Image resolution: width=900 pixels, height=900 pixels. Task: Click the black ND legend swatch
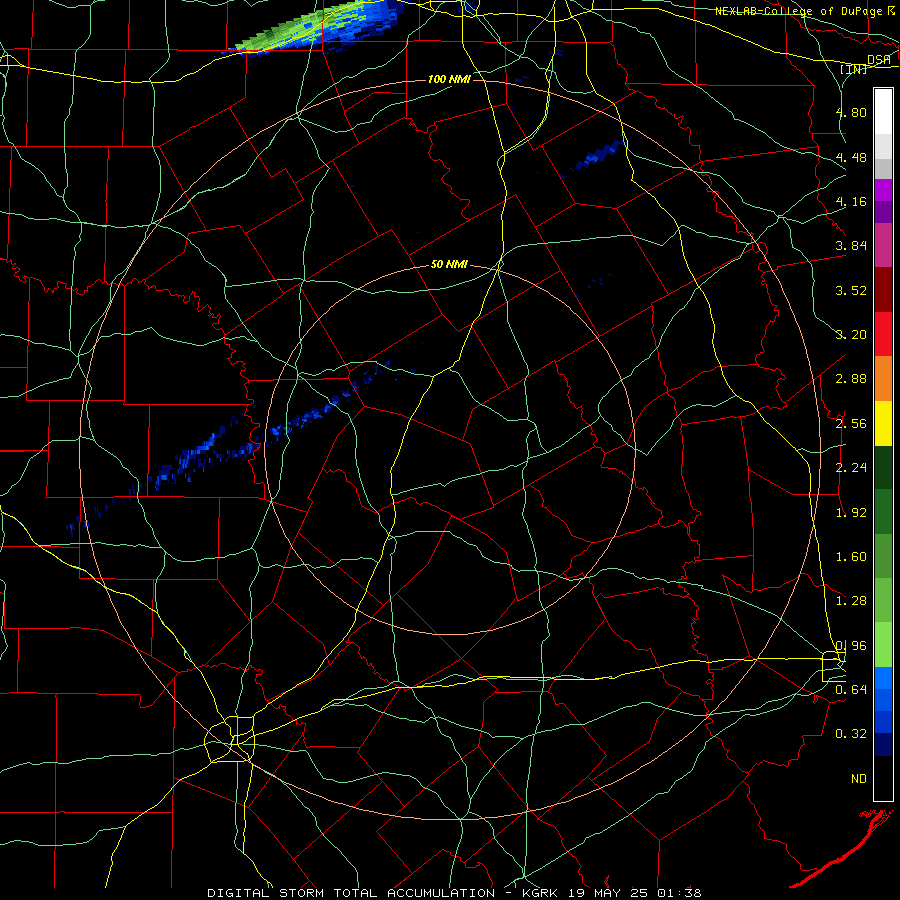coord(883,778)
